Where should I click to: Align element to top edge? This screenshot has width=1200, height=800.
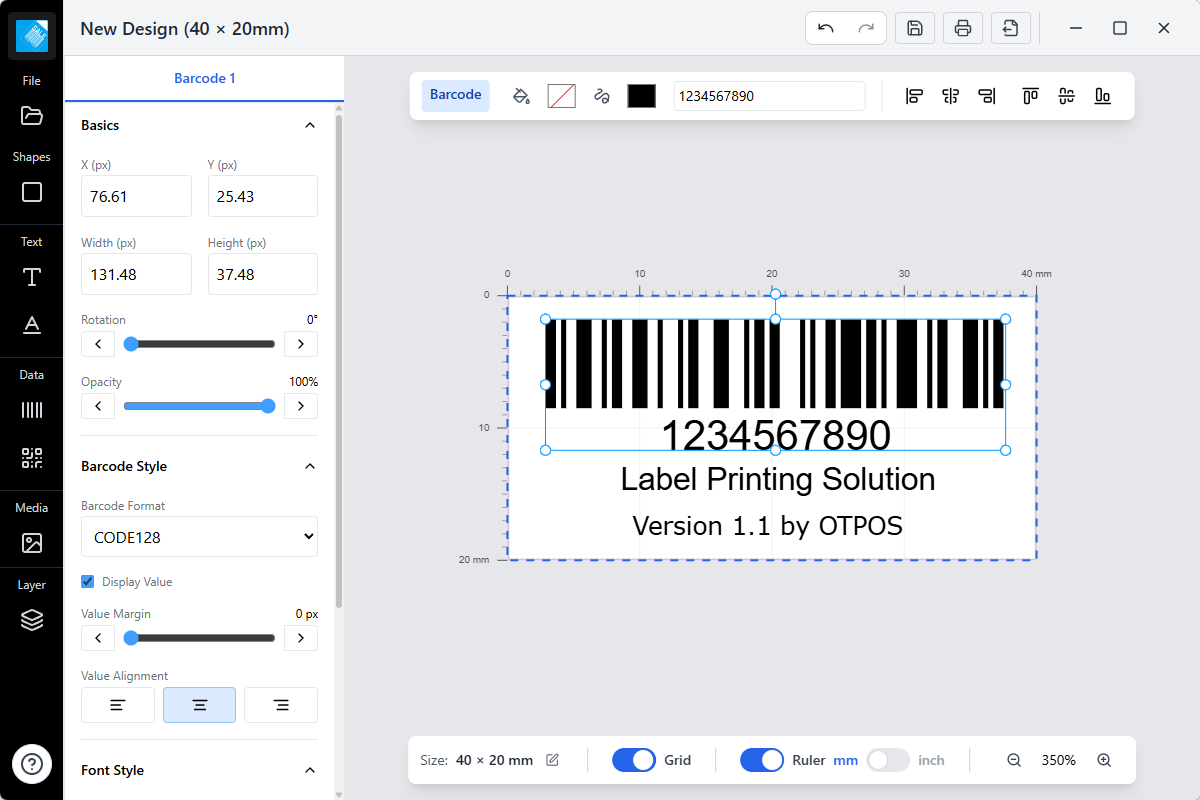[x=1030, y=96]
